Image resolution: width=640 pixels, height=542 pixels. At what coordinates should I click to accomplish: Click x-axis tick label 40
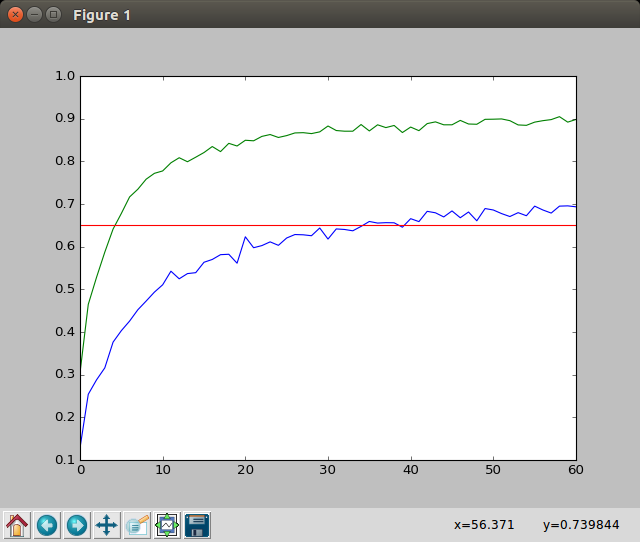[x=411, y=470]
